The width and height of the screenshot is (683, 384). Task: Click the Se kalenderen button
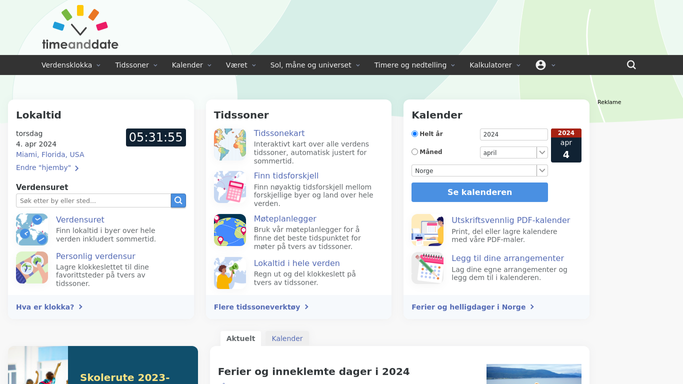480,192
